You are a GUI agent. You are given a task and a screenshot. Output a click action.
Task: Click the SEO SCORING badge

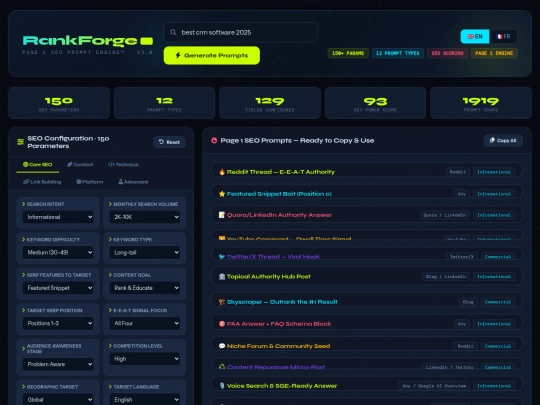coord(447,53)
